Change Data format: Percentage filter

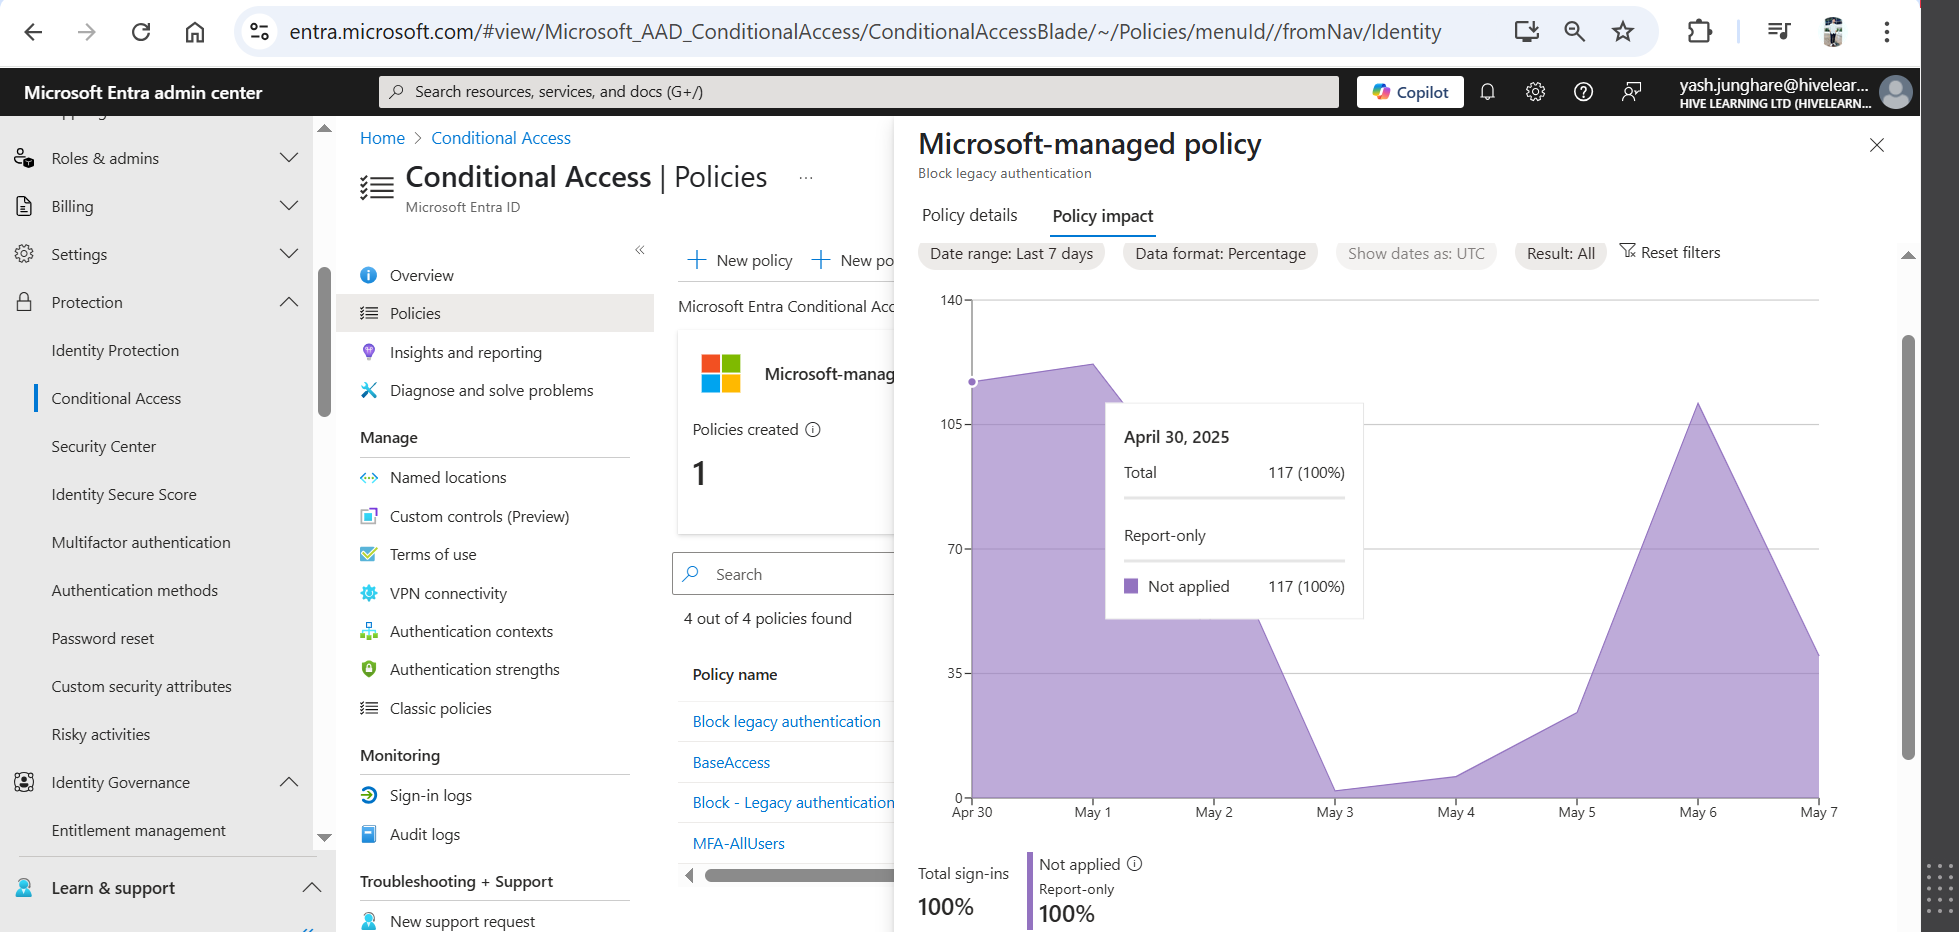pyautogui.click(x=1220, y=254)
